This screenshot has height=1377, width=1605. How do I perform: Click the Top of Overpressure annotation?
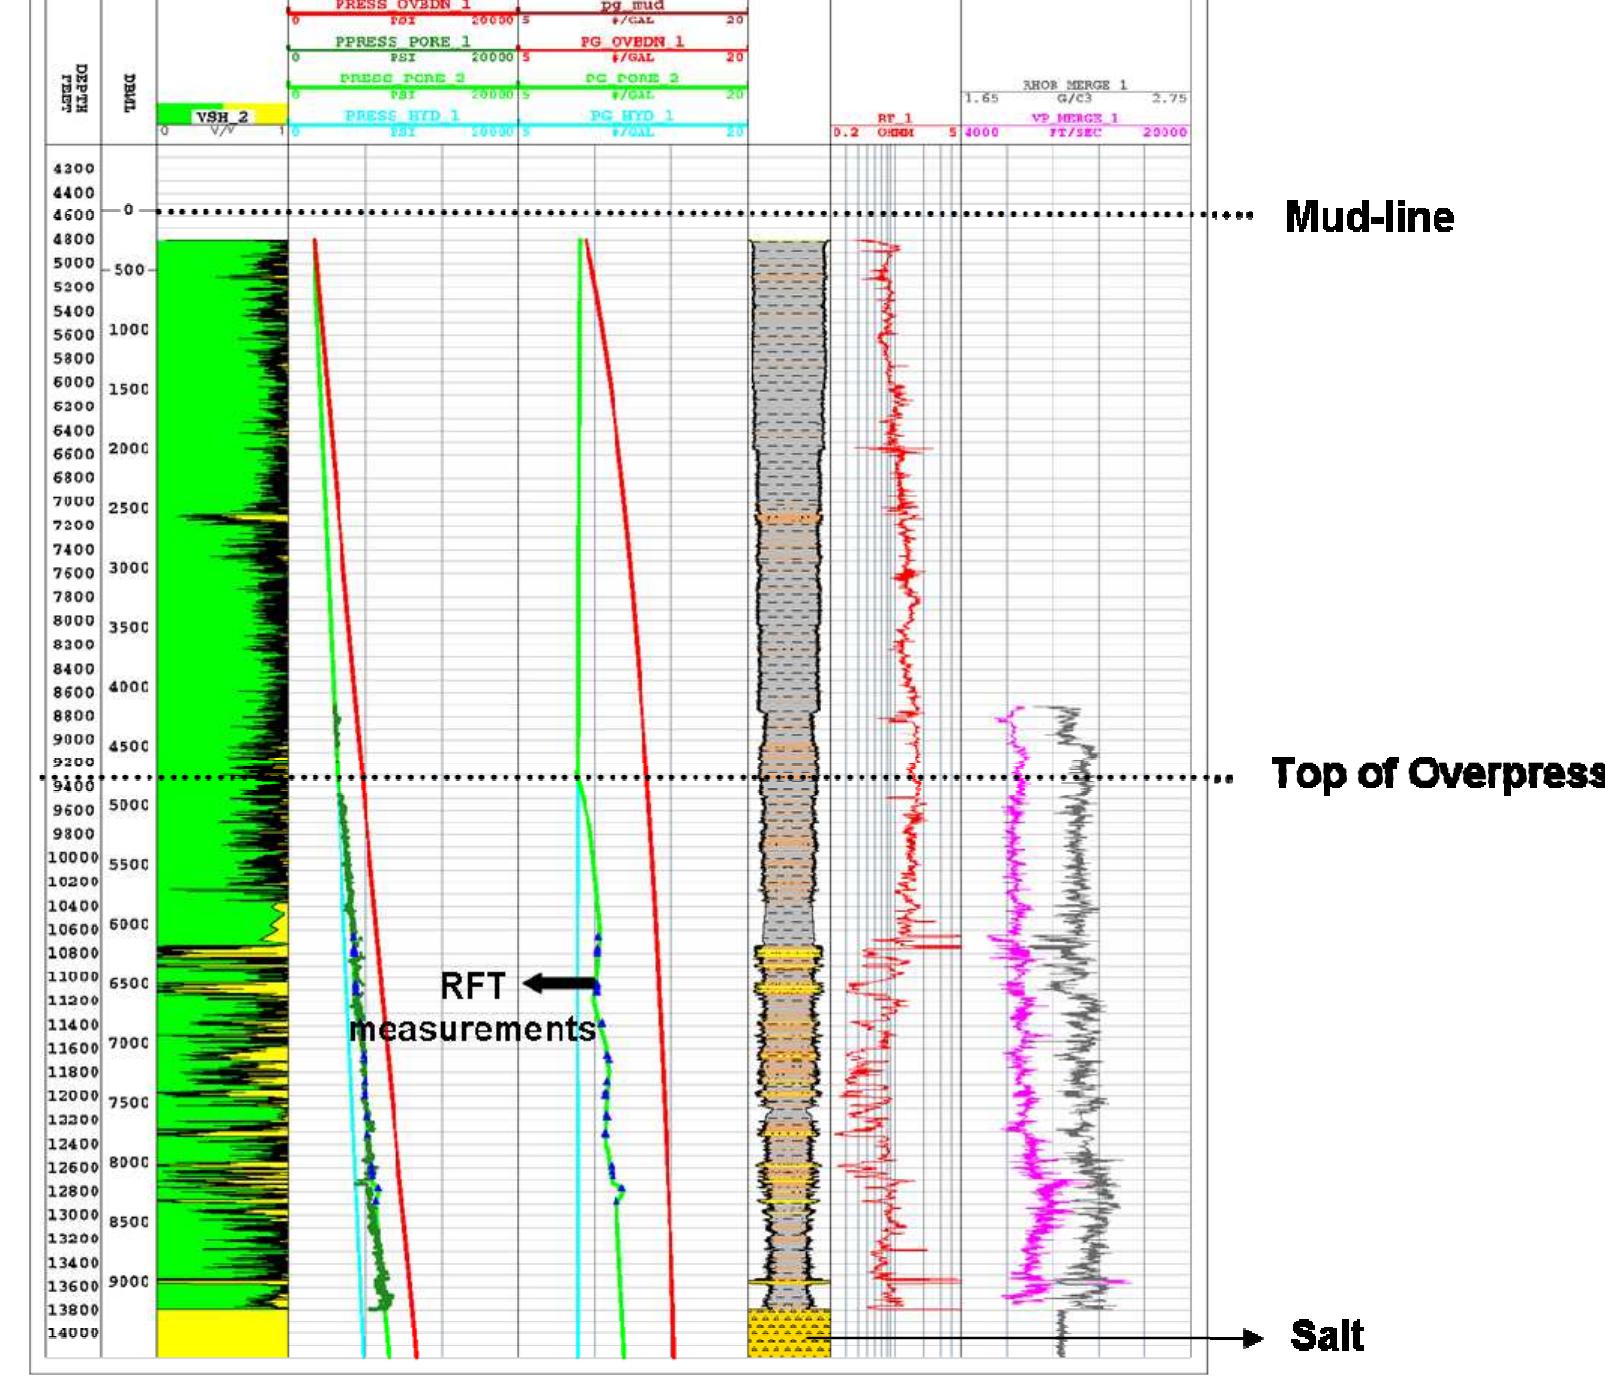pyautogui.click(x=1438, y=774)
